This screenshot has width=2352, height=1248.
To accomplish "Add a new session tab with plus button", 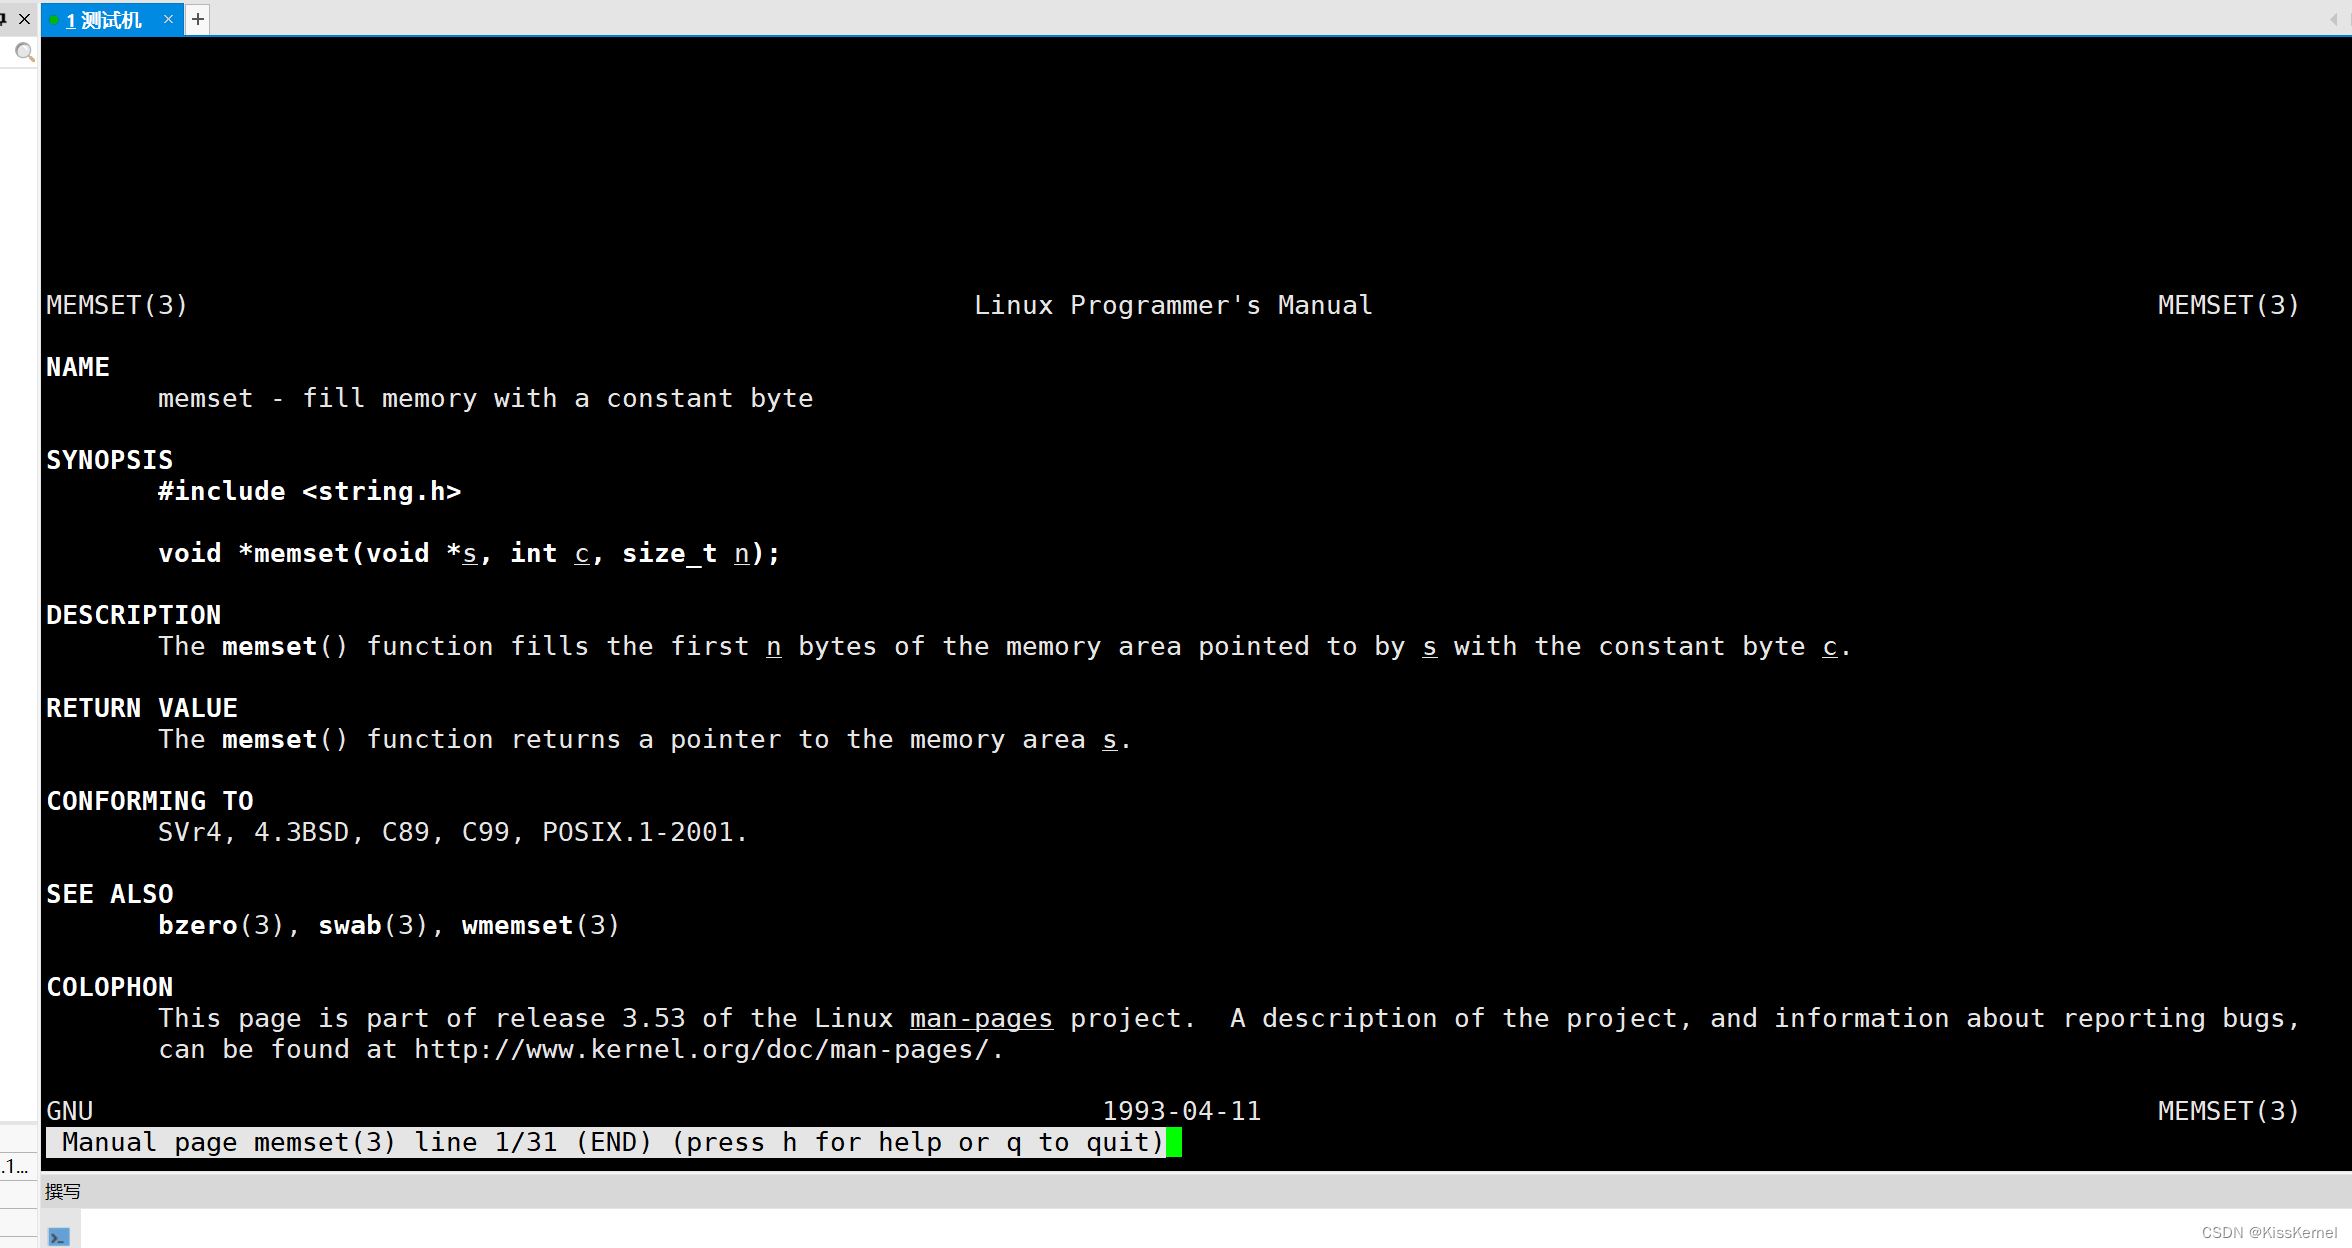I will pos(198,19).
